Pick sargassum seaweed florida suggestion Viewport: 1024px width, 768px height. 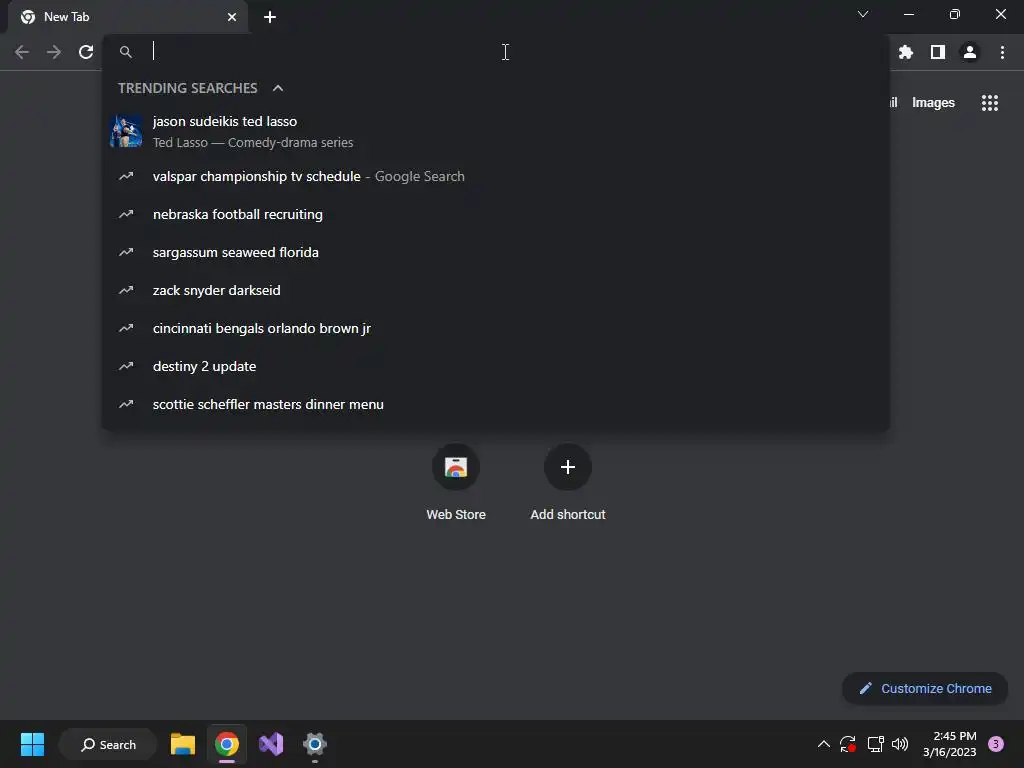click(496, 252)
